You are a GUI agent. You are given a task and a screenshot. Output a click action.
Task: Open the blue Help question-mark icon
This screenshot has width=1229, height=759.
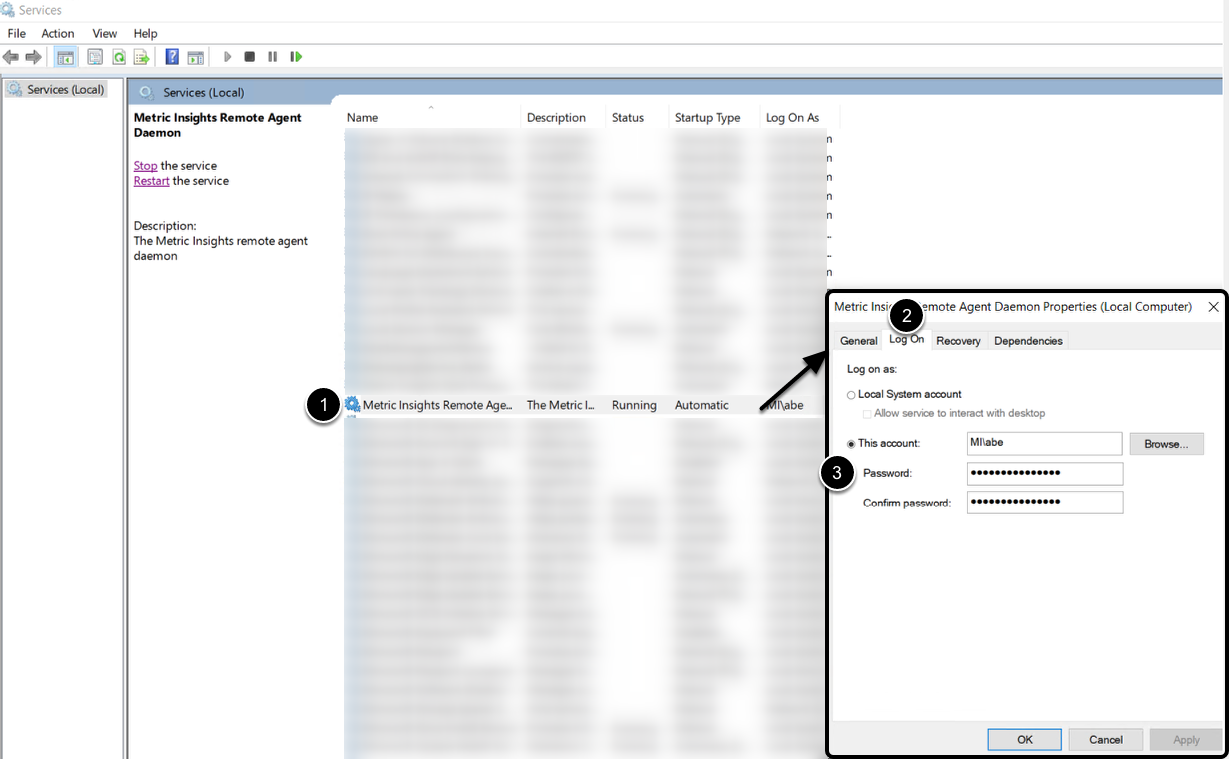coord(172,57)
